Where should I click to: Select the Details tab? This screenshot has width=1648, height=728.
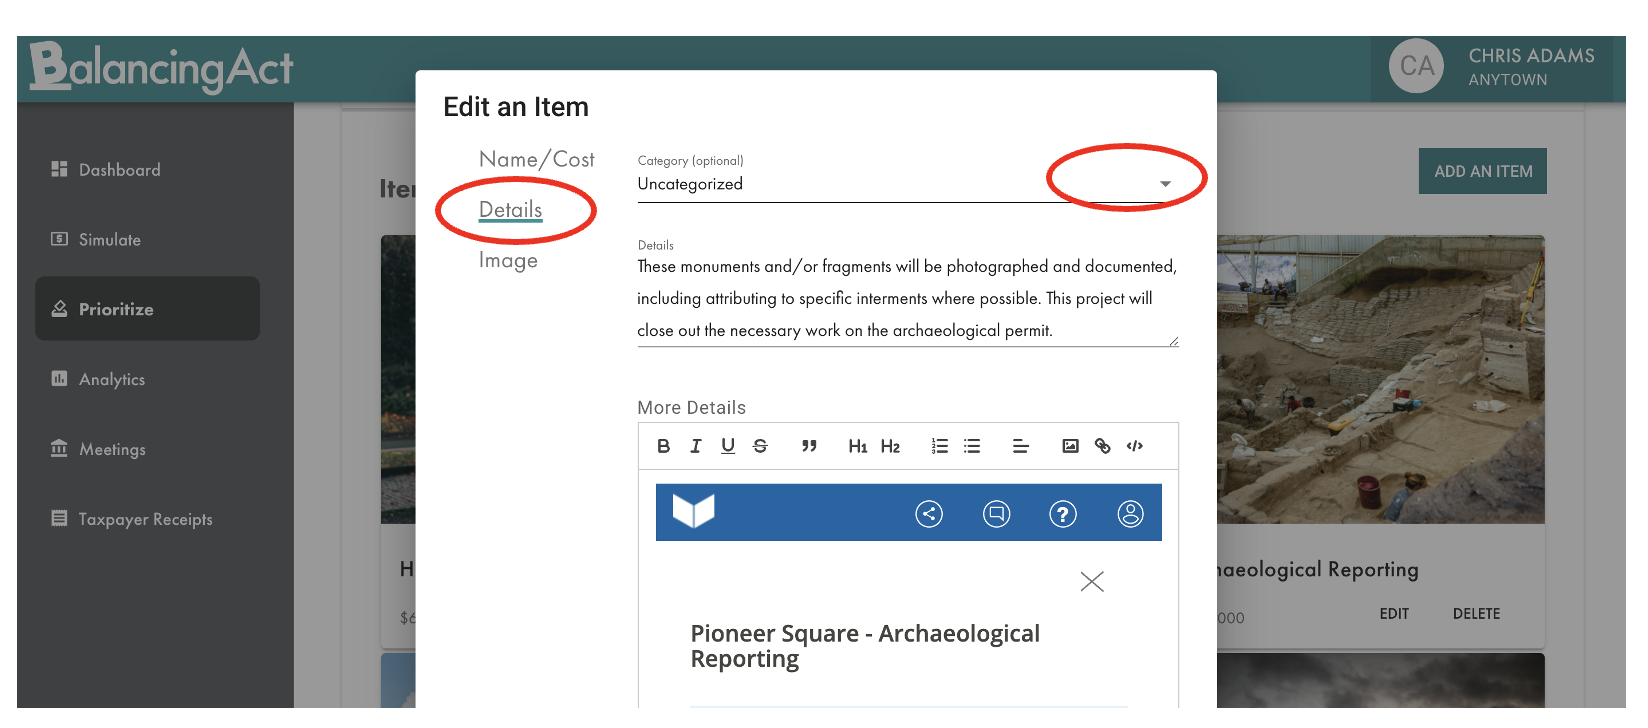511,210
